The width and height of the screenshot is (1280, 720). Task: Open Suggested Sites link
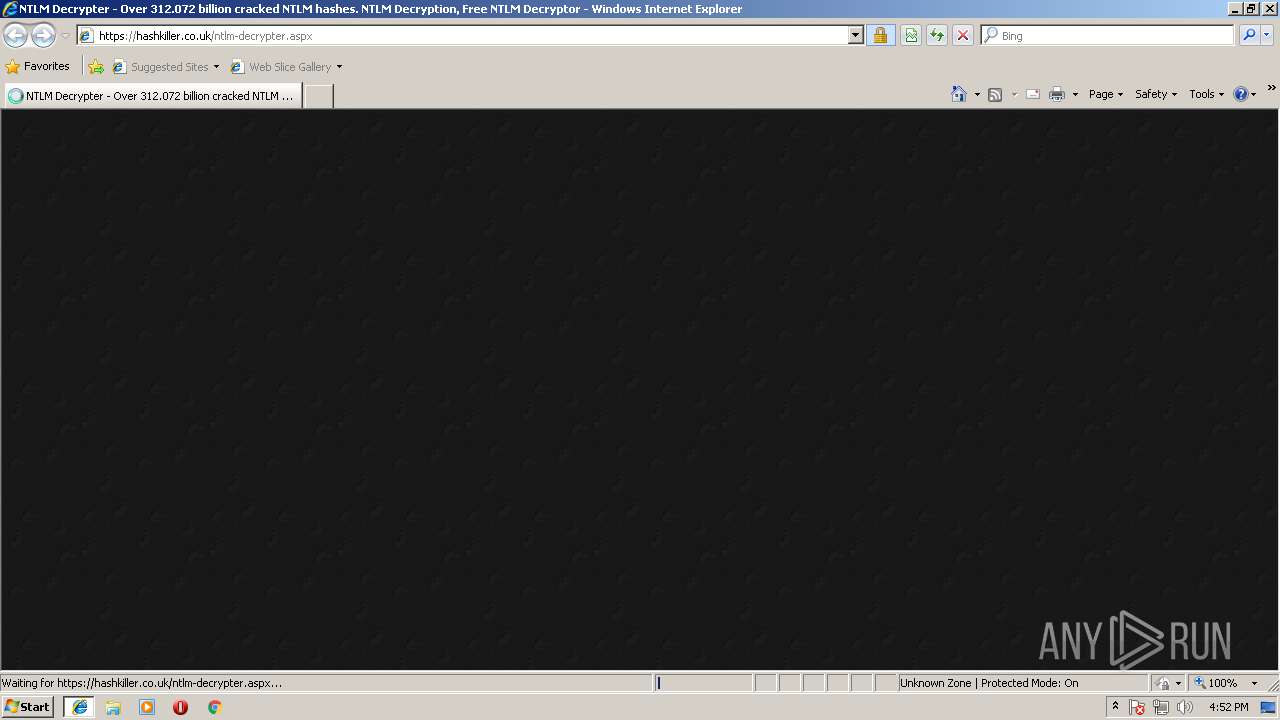point(165,67)
